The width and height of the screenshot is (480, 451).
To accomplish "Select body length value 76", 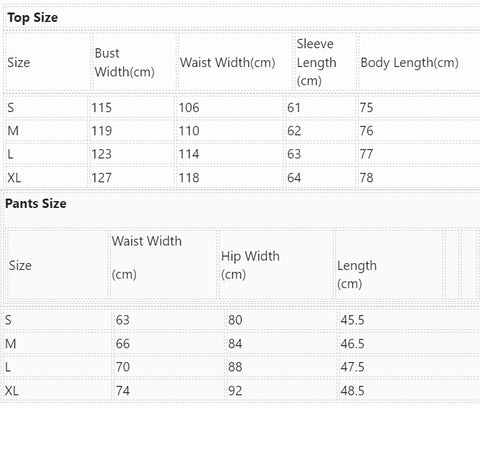I will pos(366,131).
